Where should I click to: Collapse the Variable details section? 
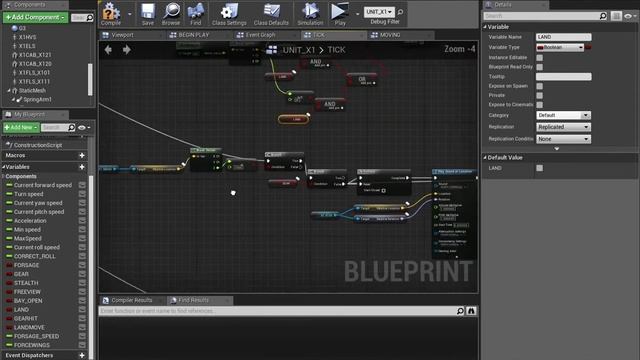[485, 27]
